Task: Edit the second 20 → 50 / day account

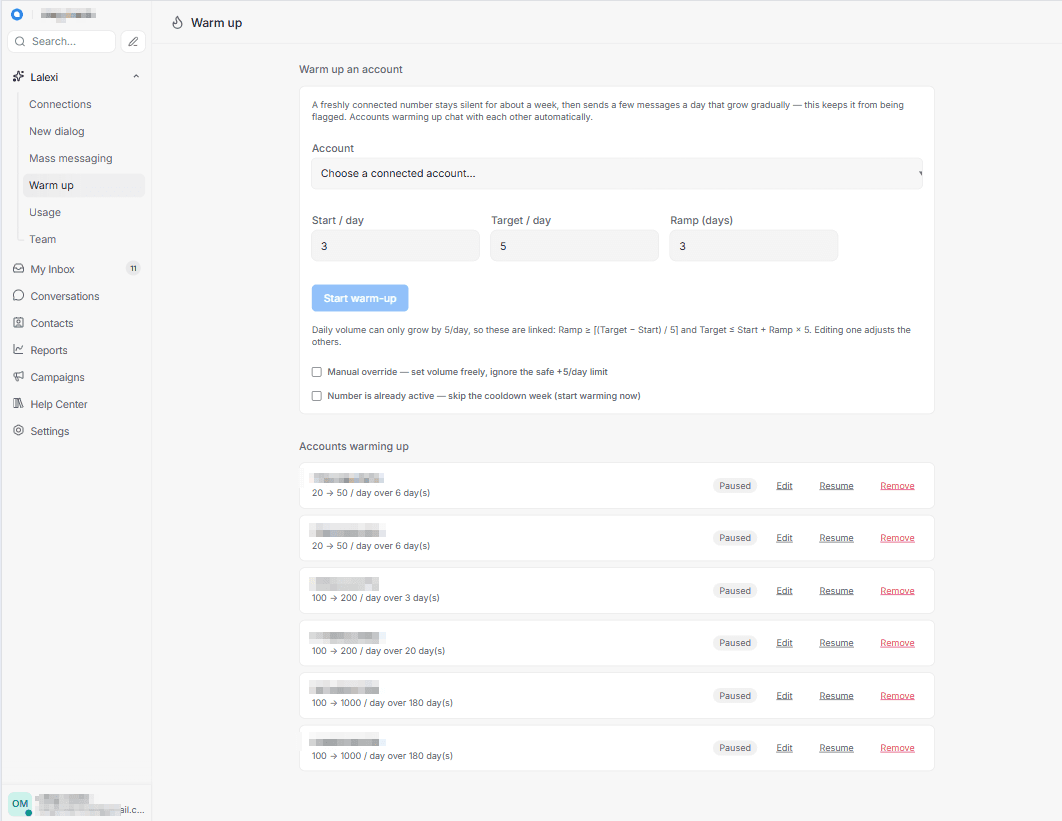Action: (784, 538)
